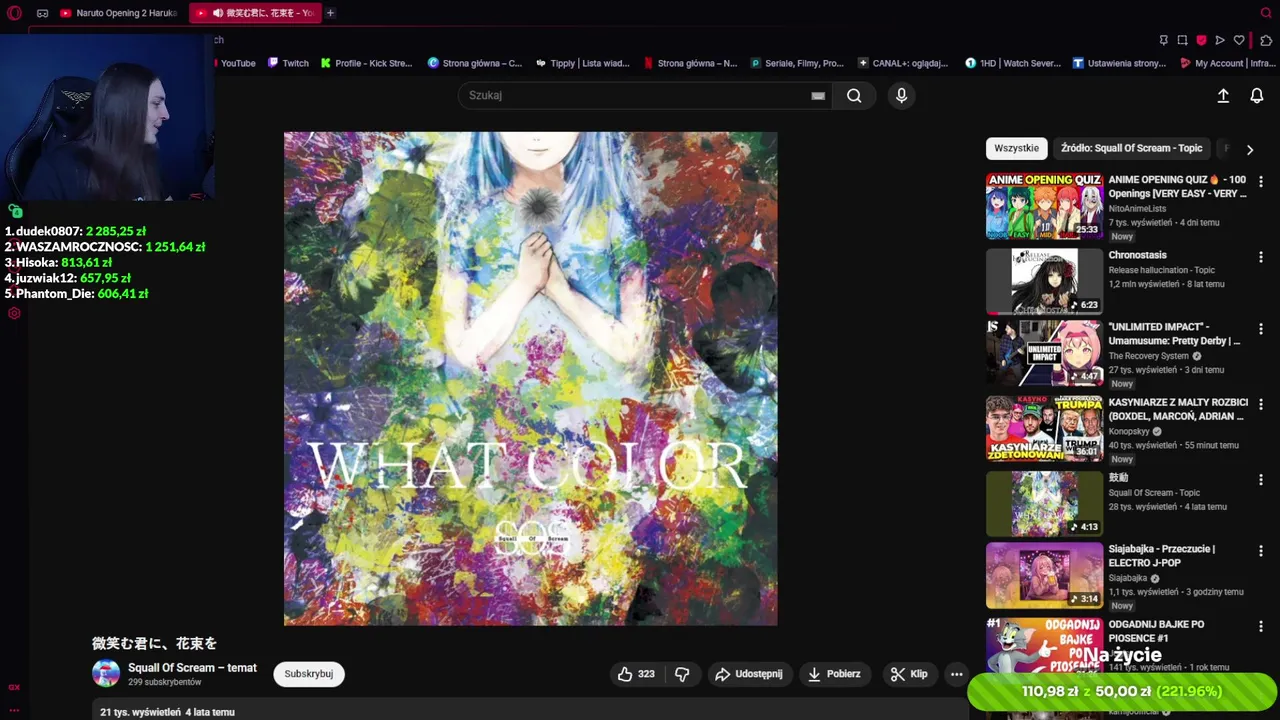Viewport: 1280px width, 720px height.
Task: Click the Konopskyy channel name
Action: (x=1128, y=431)
